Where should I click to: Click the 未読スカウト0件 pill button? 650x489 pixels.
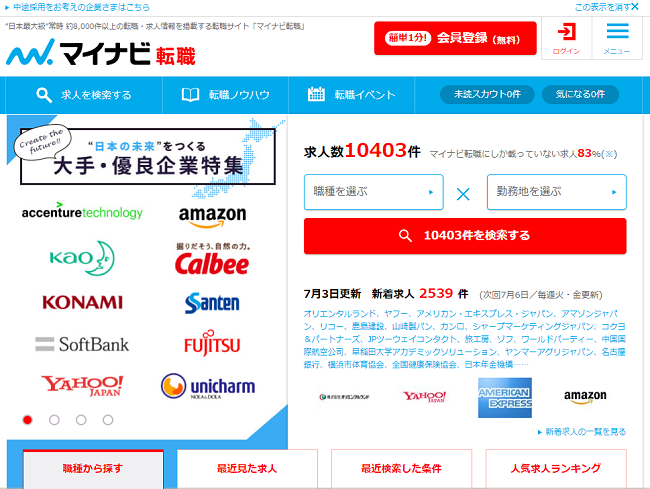click(x=487, y=94)
